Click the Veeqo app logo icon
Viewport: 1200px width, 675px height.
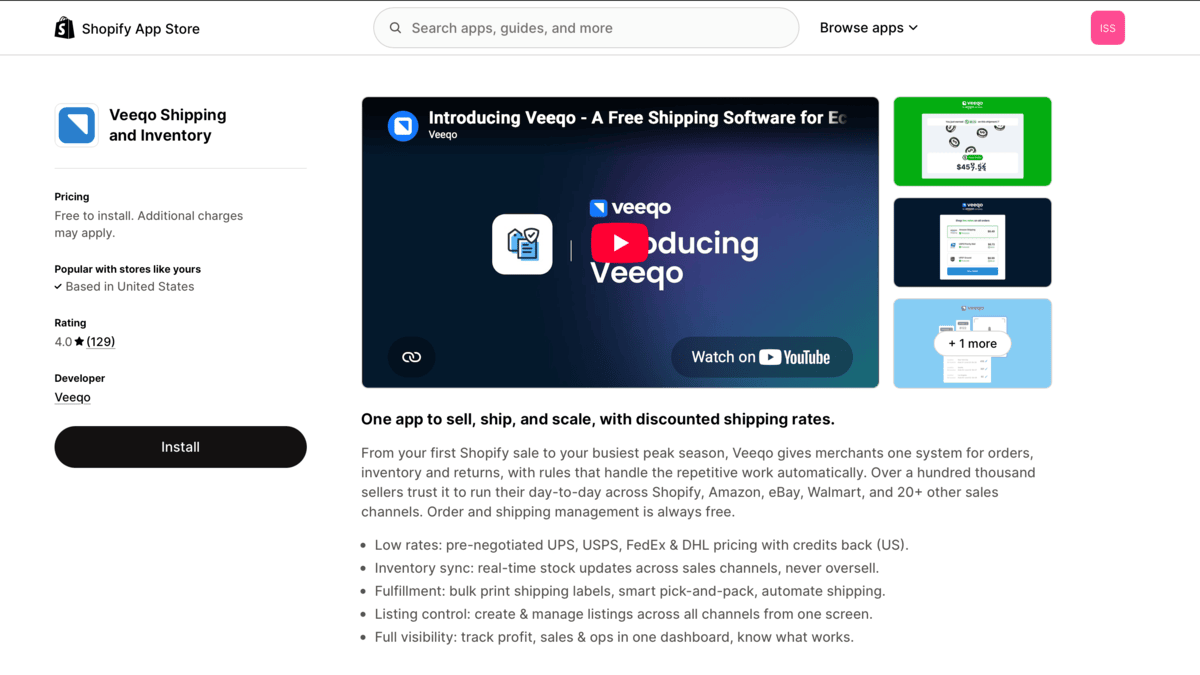coord(77,125)
